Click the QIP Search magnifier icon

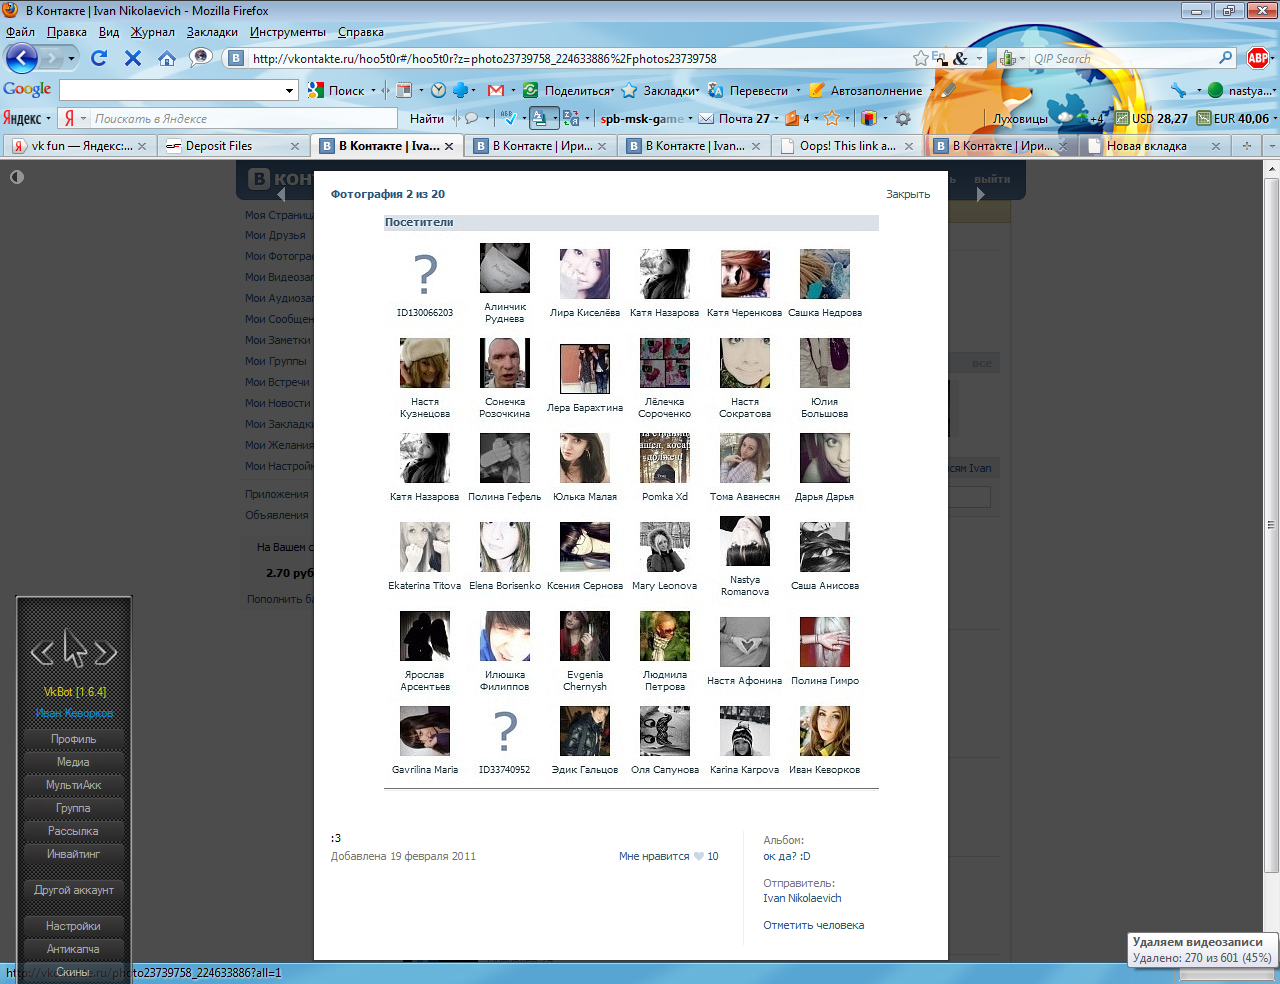[1226, 58]
